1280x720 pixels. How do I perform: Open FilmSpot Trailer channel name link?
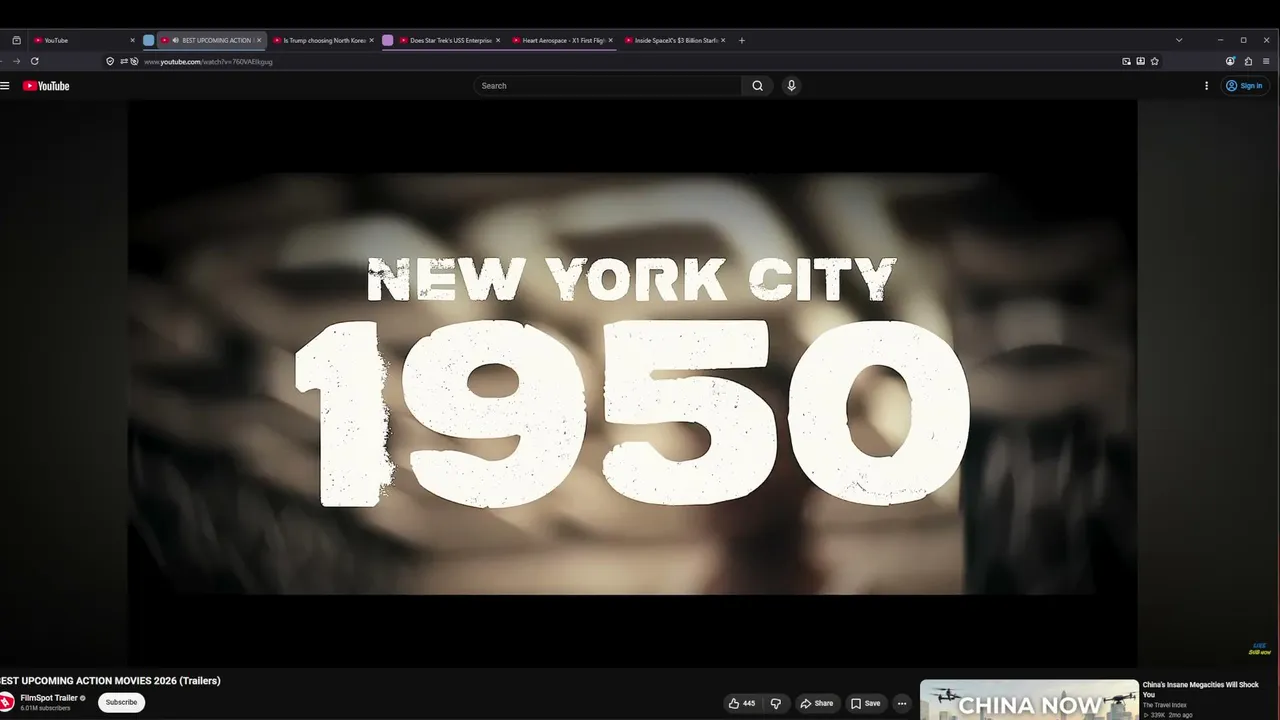(x=49, y=698)
